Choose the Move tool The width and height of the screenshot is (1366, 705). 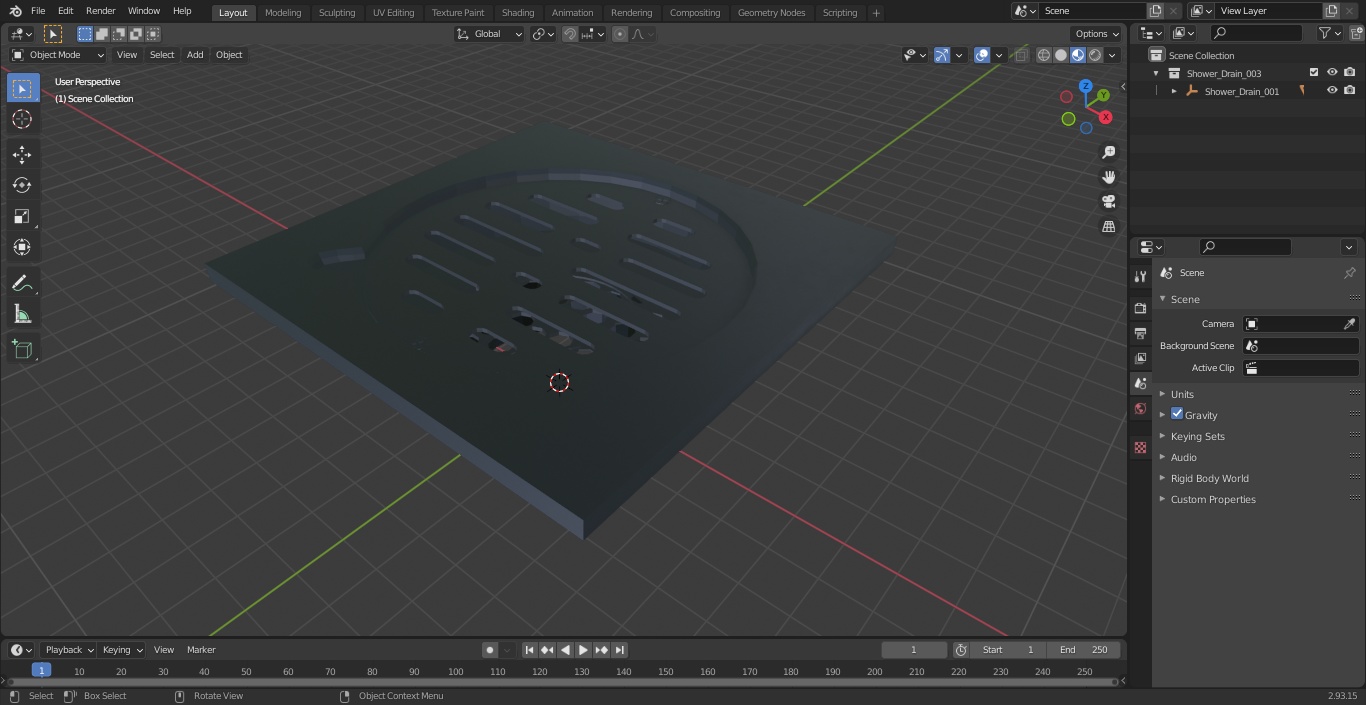pyautogui.click(x=22, y=154)
